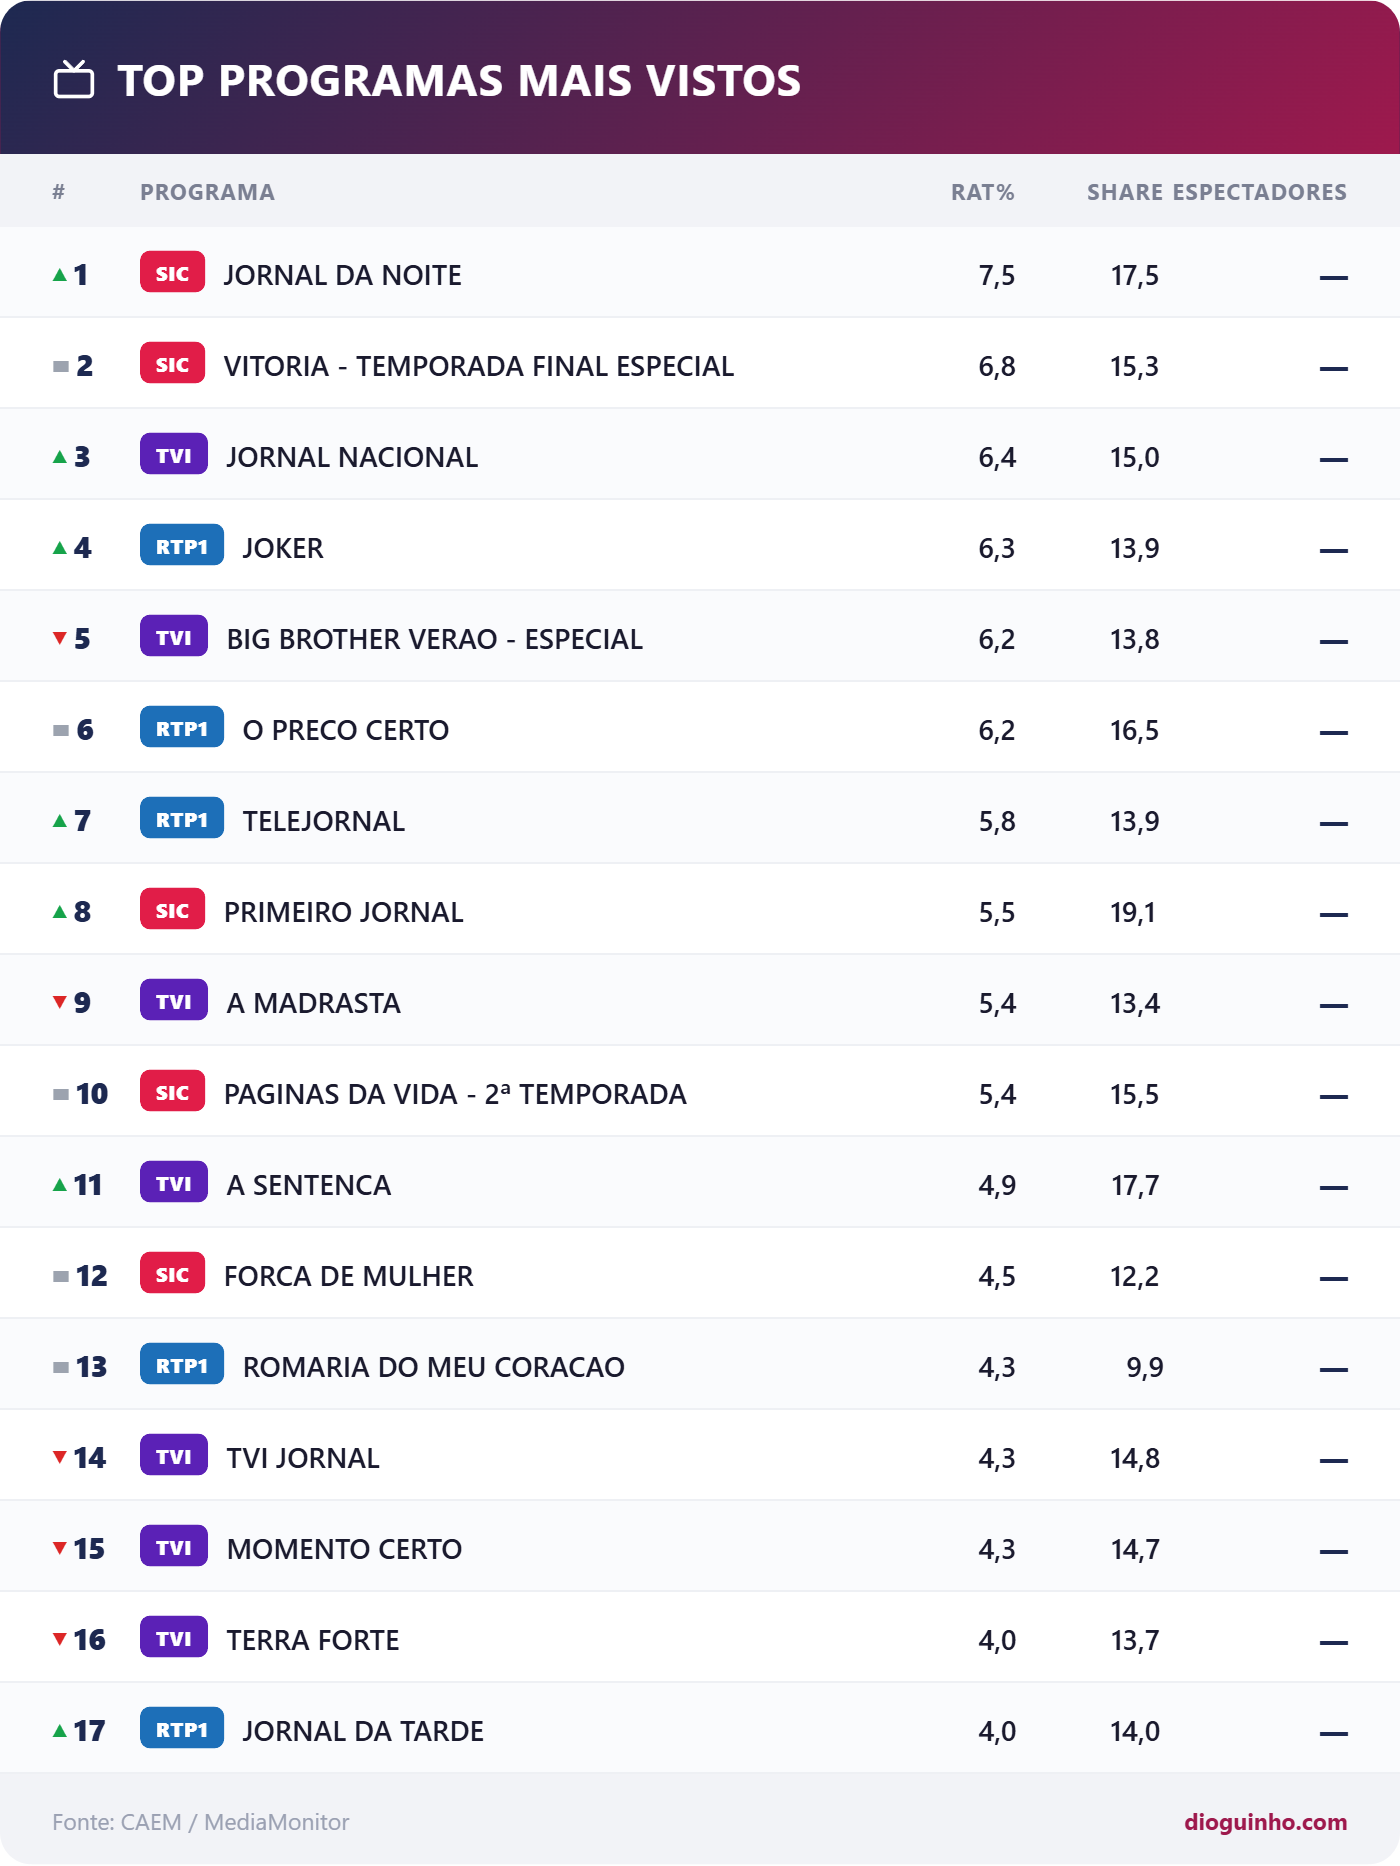1400x1866 pixels.
Task: Select the PROGRAMA column header
Action: click(207, 192)
